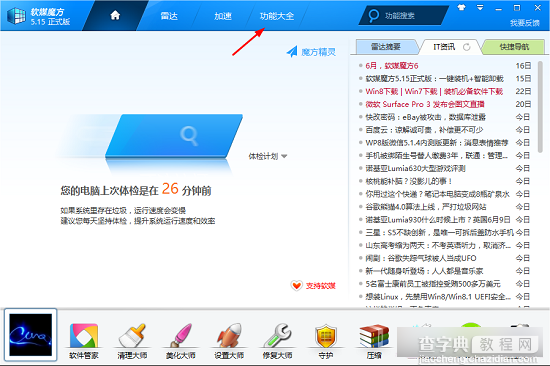Refresh the IT资讯 tab news

467,47
